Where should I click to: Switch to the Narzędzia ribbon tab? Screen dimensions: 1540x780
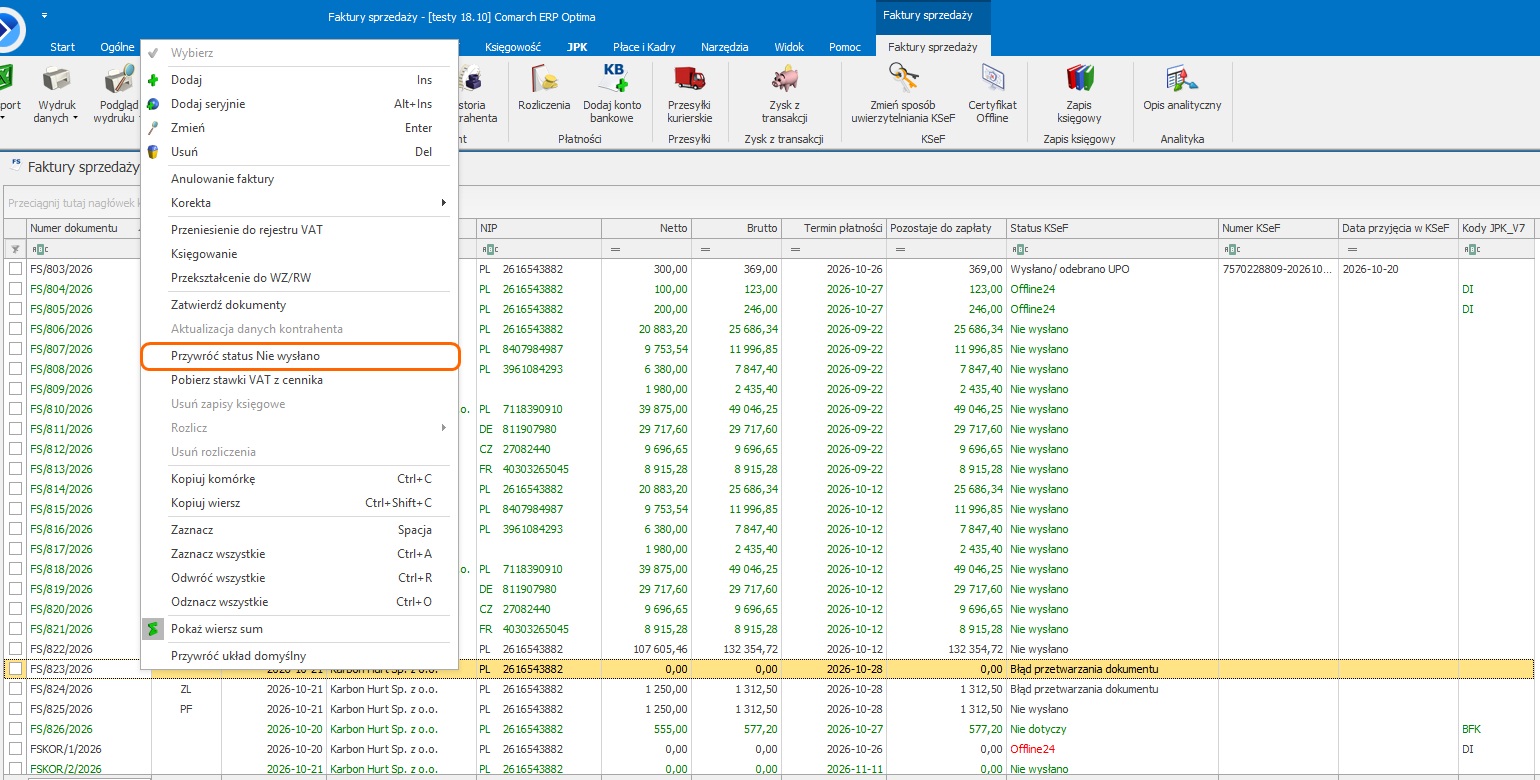[725, 47]
